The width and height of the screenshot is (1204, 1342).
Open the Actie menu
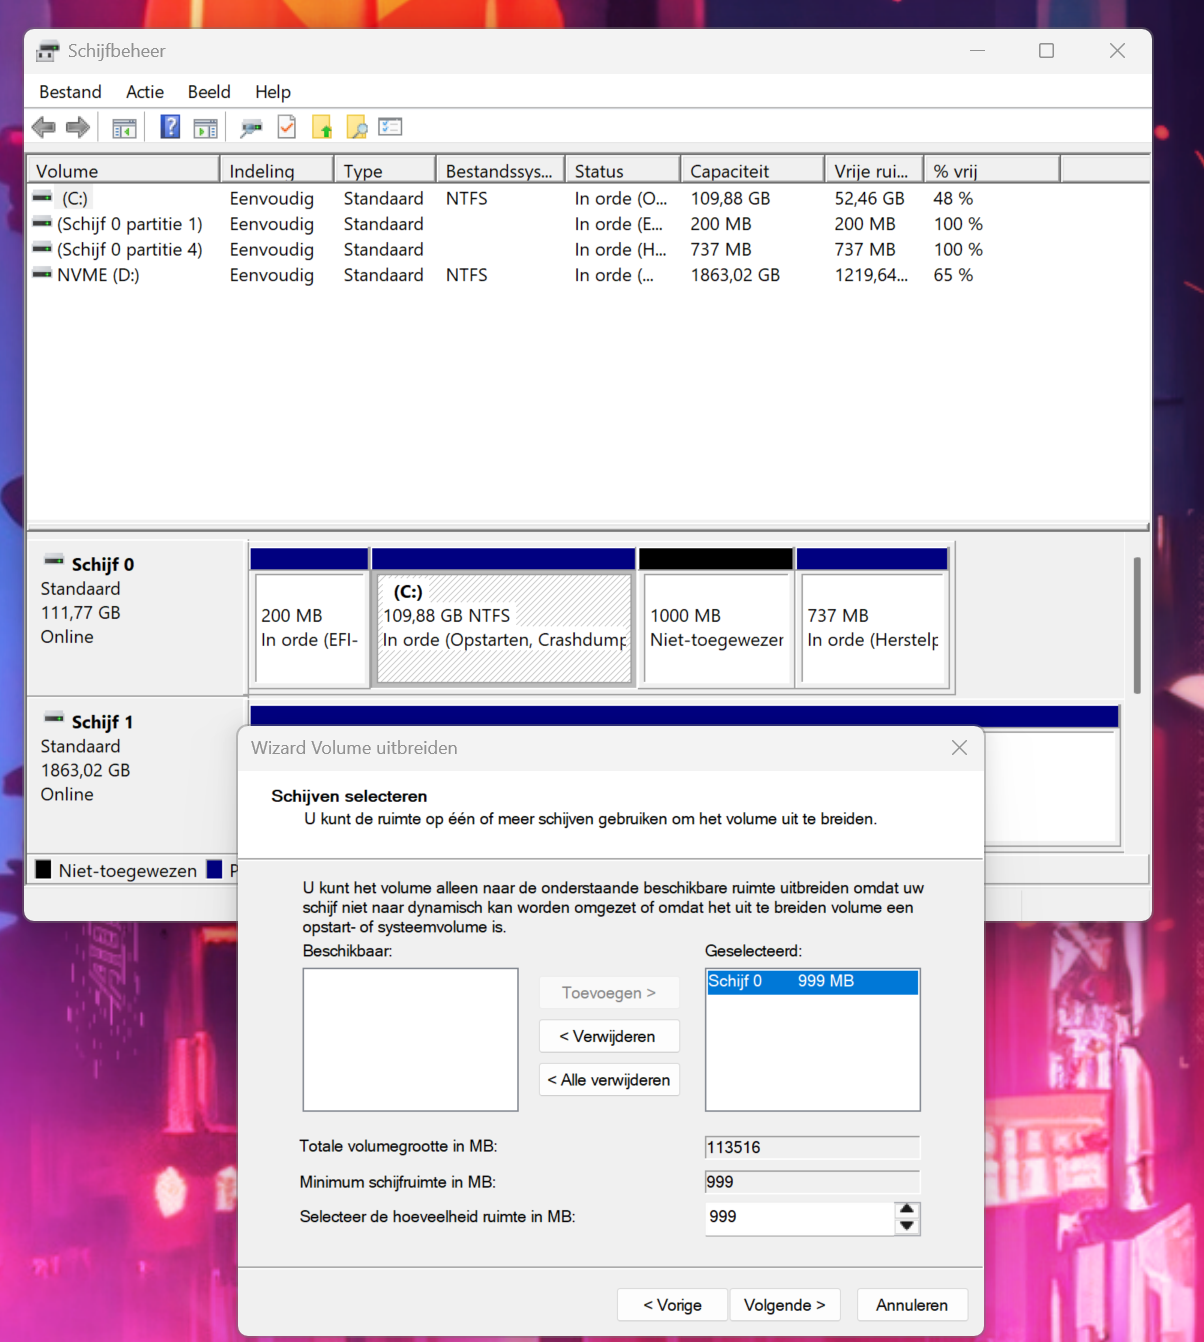coord(145,92)
